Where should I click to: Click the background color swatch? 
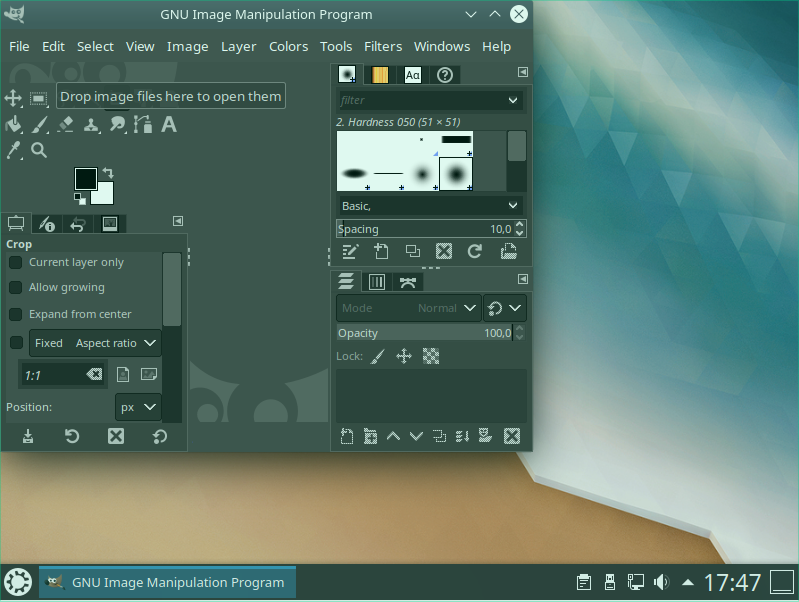pyautogui.click(x=105, y=196)
